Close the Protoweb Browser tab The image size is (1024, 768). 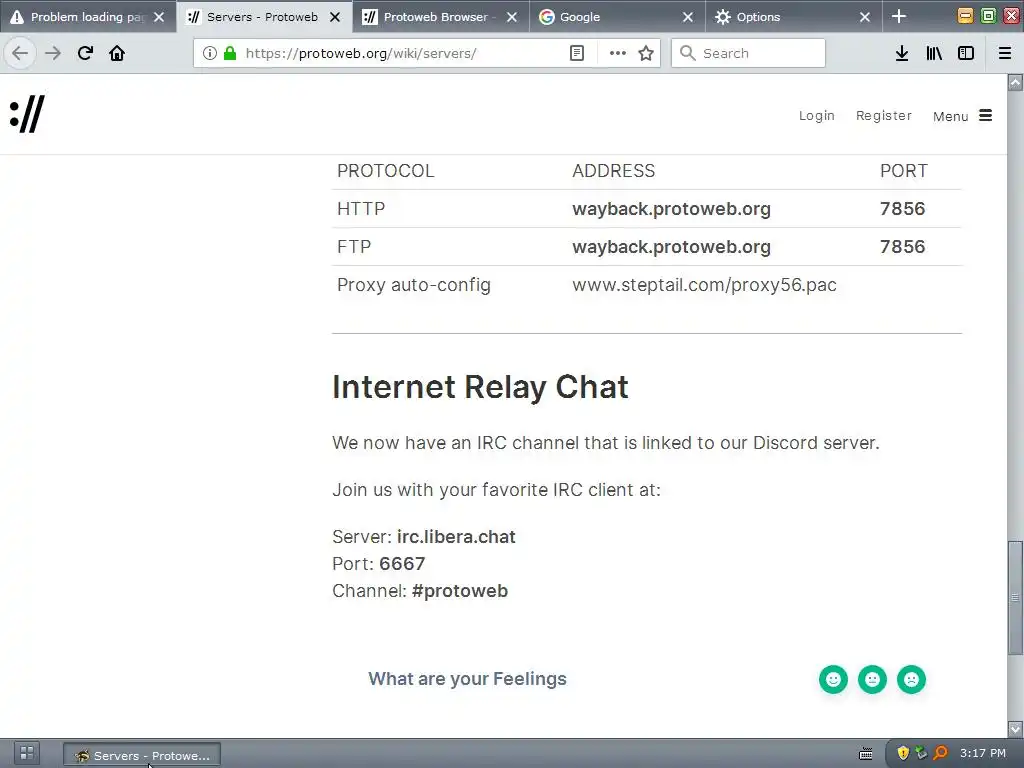click(512, 17)
